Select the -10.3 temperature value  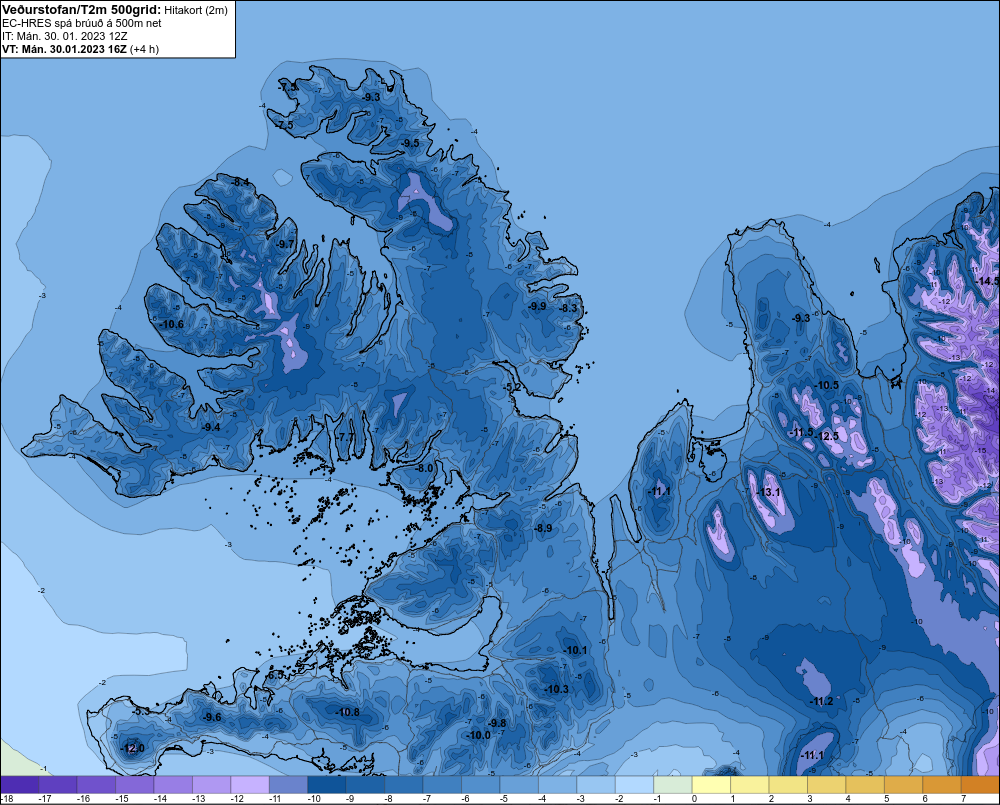pyautogui.click(x=556, y=689)
